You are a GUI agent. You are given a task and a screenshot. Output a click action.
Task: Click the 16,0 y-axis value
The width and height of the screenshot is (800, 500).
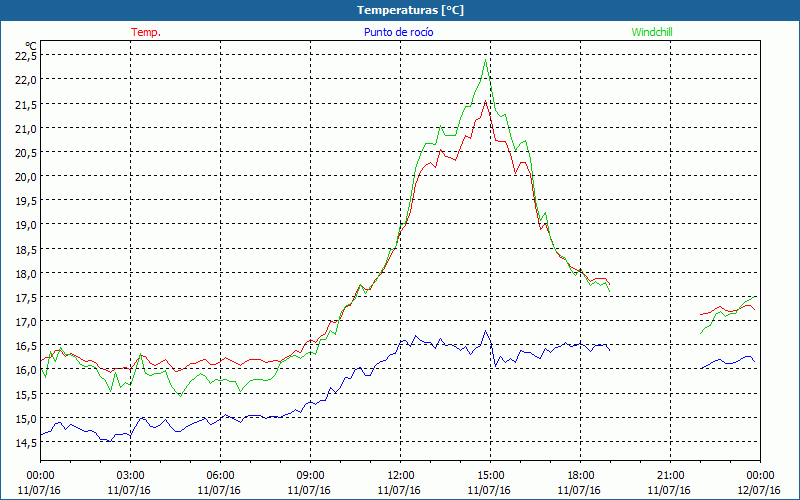[27, 370]
